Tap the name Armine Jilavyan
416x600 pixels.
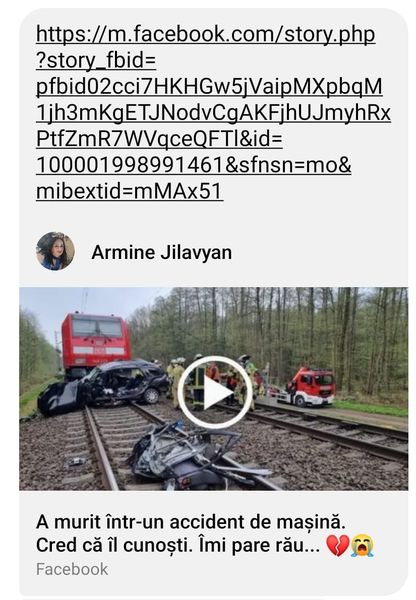[x=162, y=253]
